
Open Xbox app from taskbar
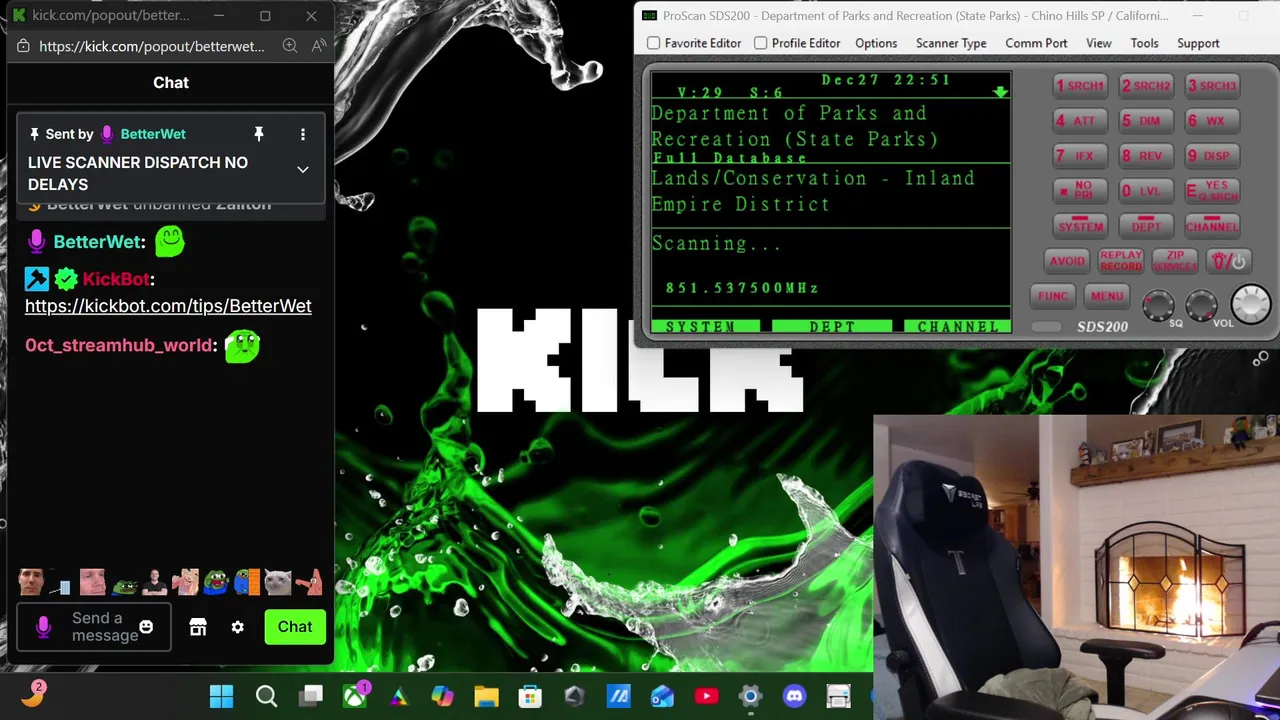point(355,696)
